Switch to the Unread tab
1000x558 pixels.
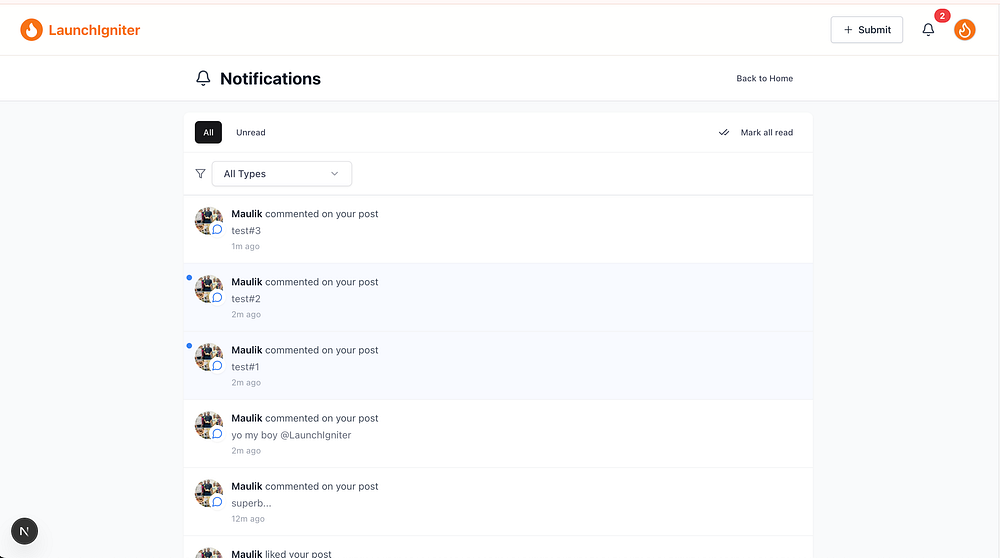pyautogui.click(x=251, y=132)
